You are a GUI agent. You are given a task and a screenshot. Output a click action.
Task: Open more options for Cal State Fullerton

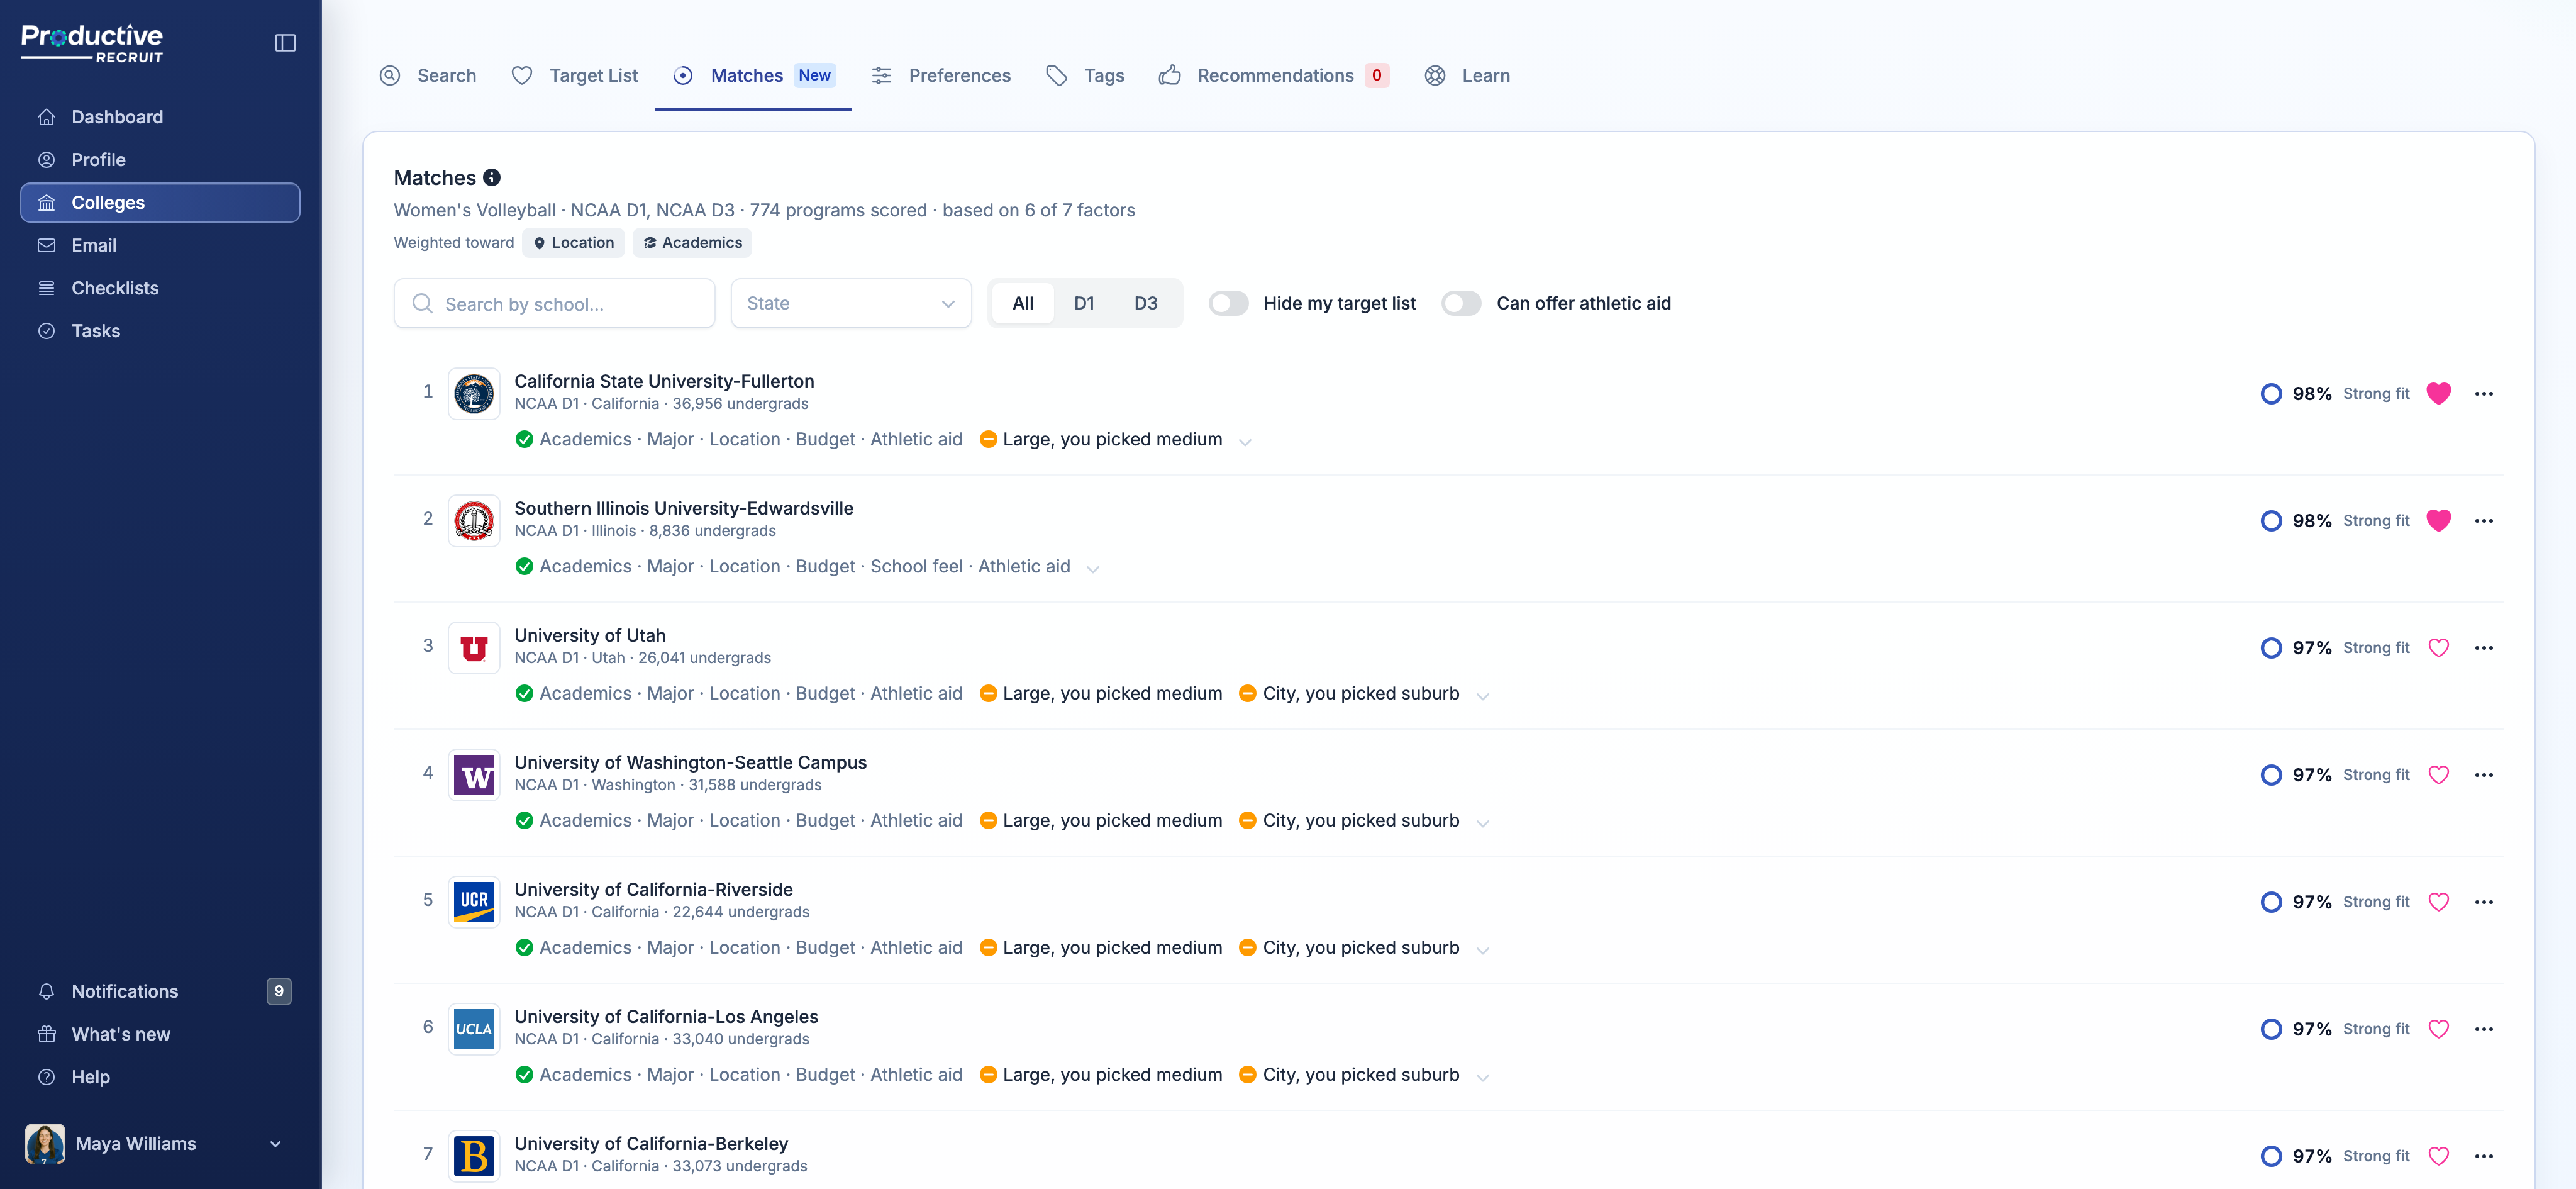click(2484, 394)
